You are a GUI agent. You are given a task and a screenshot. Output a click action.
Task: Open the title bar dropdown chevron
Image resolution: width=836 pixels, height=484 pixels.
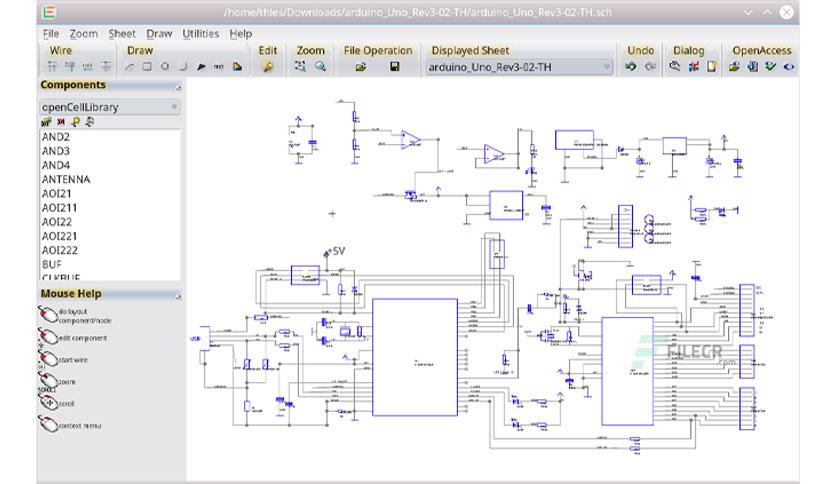(748, 12)
